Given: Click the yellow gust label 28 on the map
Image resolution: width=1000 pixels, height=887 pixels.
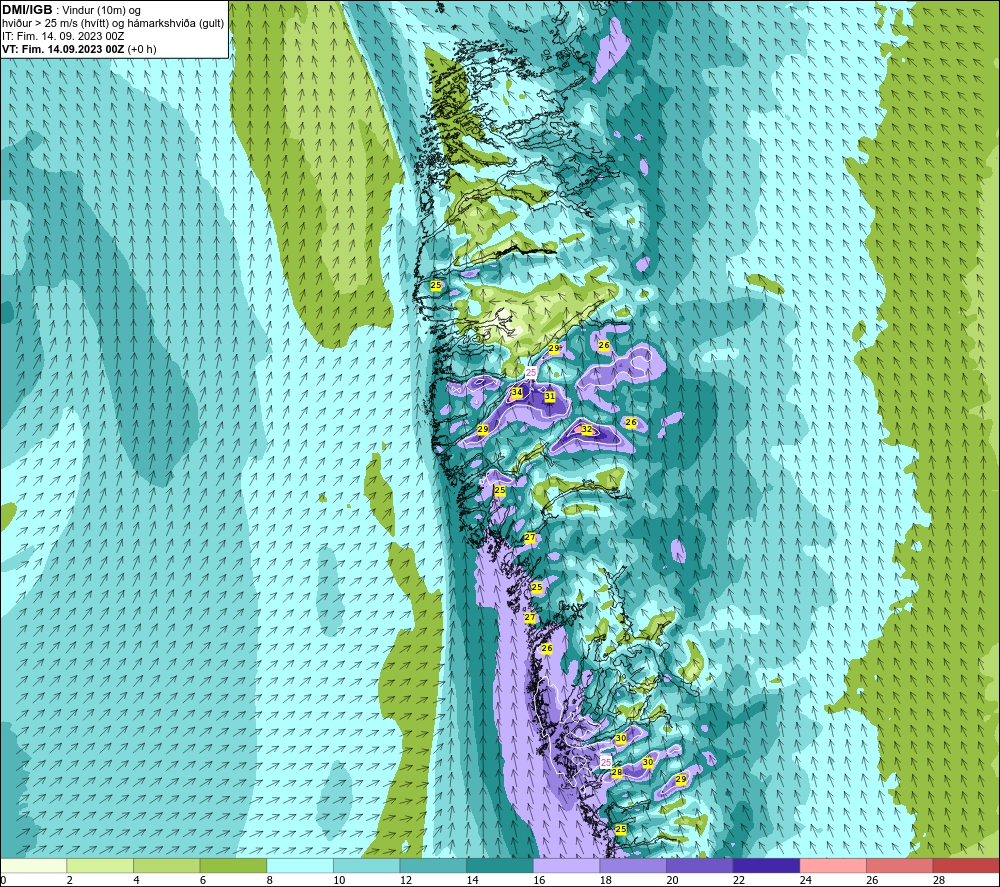Looking at the screenshot, I should click(x=617, y=772).
